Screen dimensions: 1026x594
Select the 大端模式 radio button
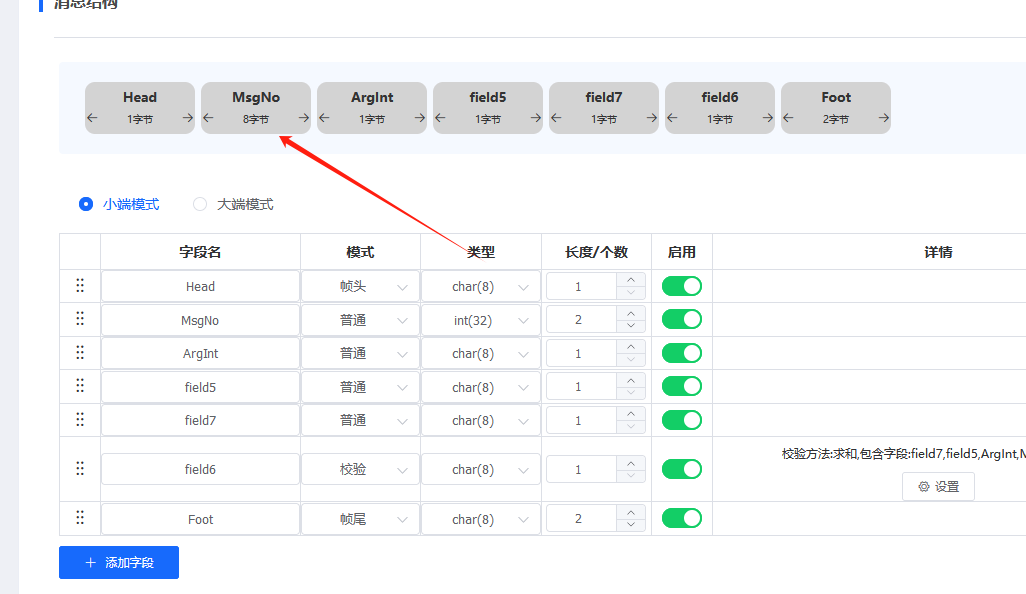coord(200,204)
